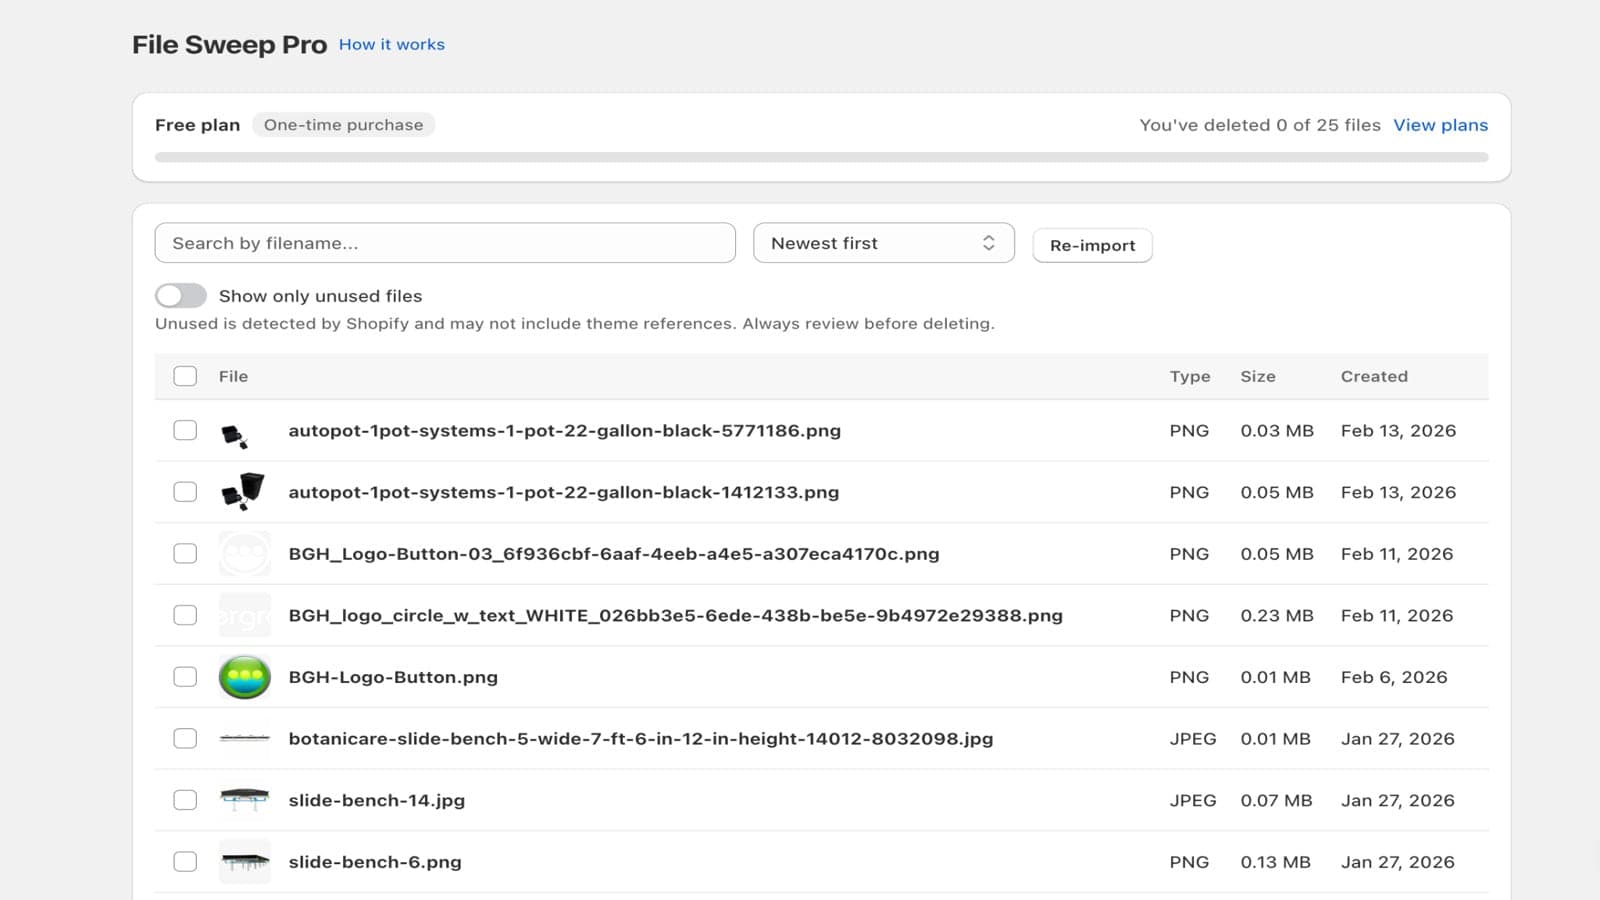
Task: Check the BGH_Logo-Button-03 file row
Action: [x=185, y=553]
